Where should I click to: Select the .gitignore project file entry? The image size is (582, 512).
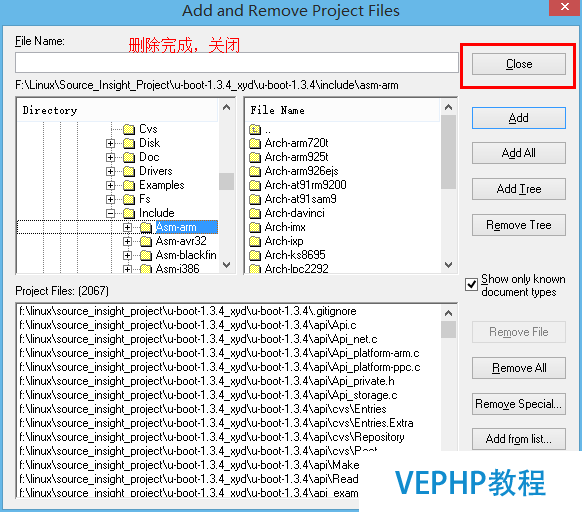pyautogui.click(x=188, y=311)
